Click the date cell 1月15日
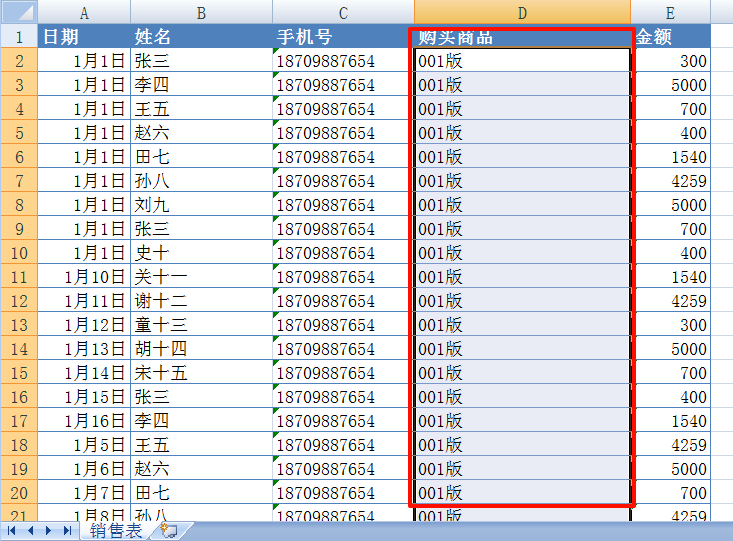This screenshot has height=541, width=733. tap(84, 397)
